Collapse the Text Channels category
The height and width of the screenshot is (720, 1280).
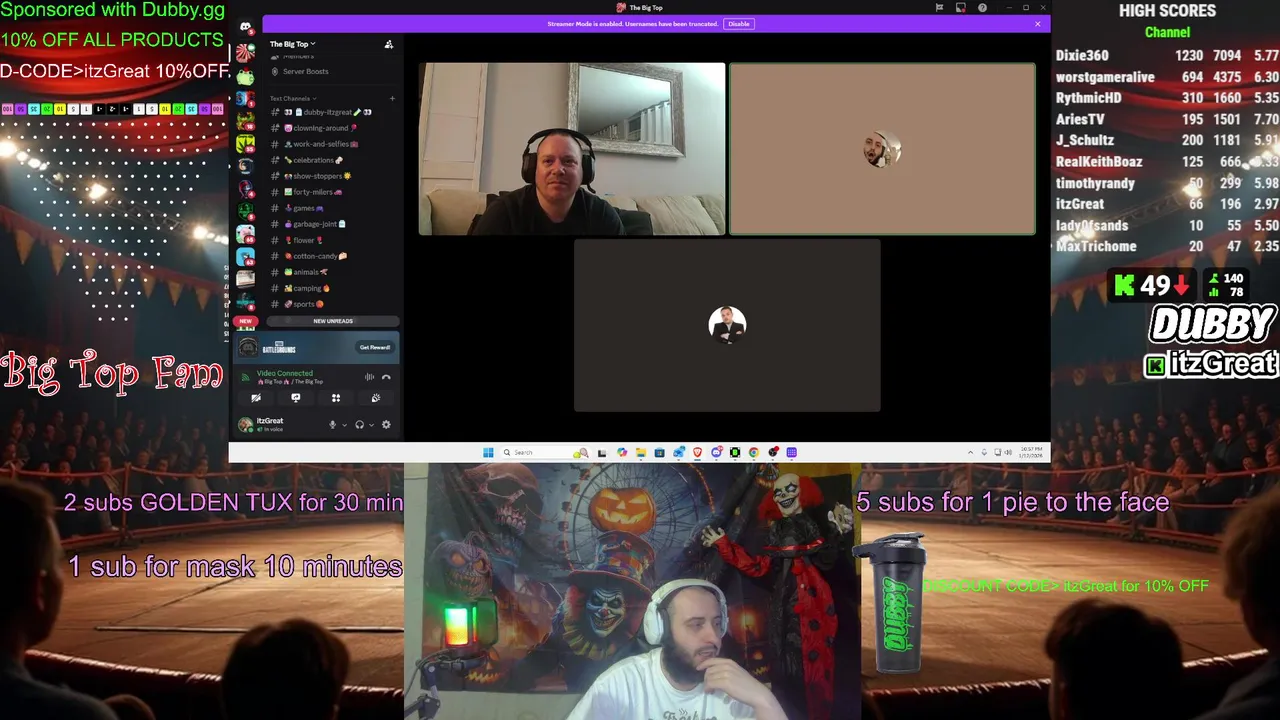click(x=292, y=98)
